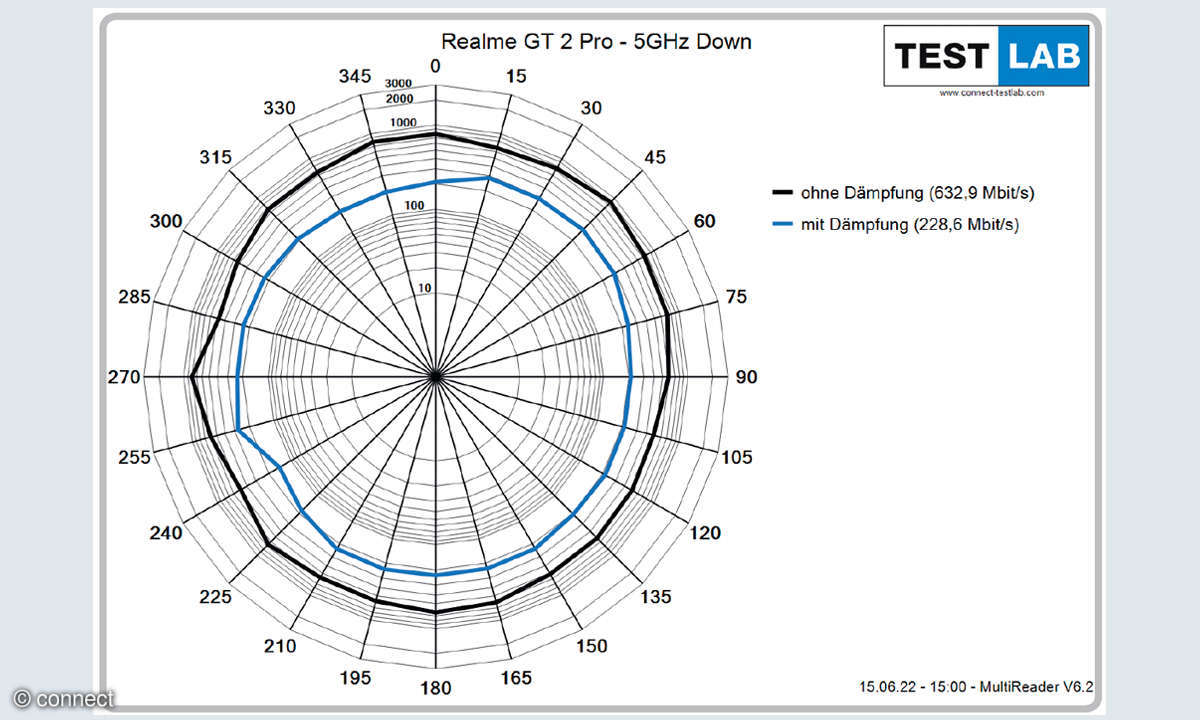
Task: Click chart title 'Realme GT 2 Pro - 5GHz Down'
Action: 597,42
